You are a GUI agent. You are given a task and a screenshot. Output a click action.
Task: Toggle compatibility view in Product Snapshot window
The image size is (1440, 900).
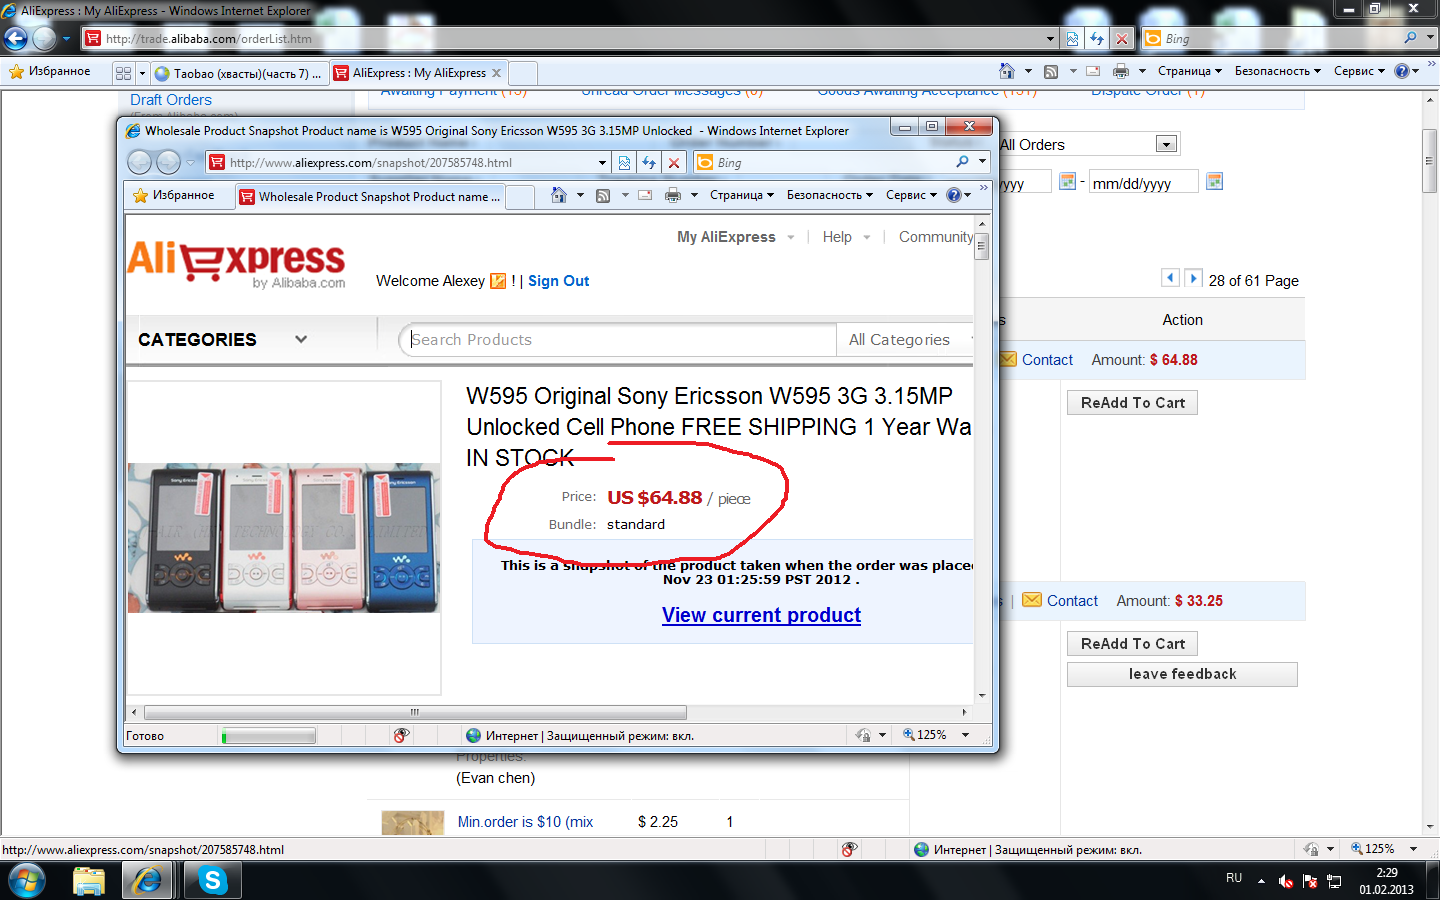click(624, 162)
